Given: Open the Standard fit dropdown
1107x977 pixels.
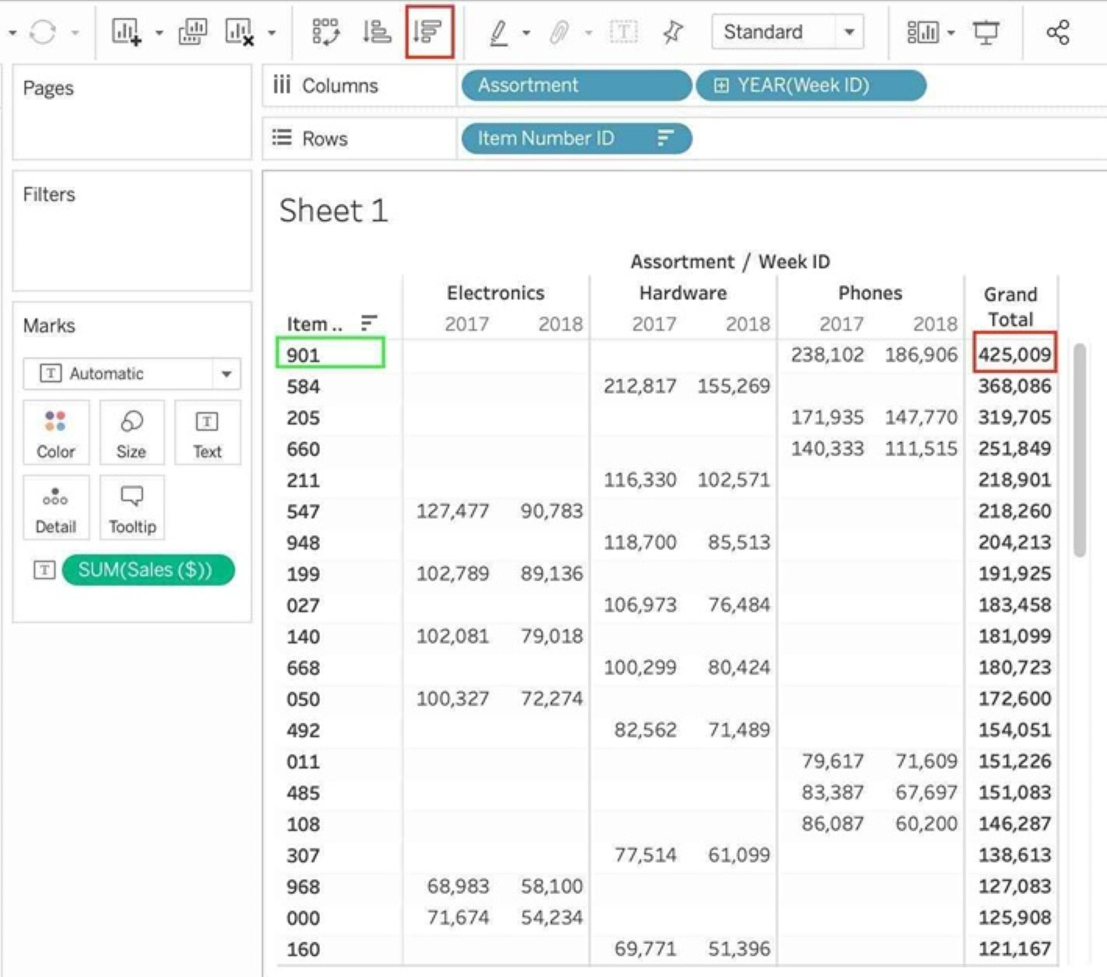Looking at the screenshot, I should (x=850, y=32).
